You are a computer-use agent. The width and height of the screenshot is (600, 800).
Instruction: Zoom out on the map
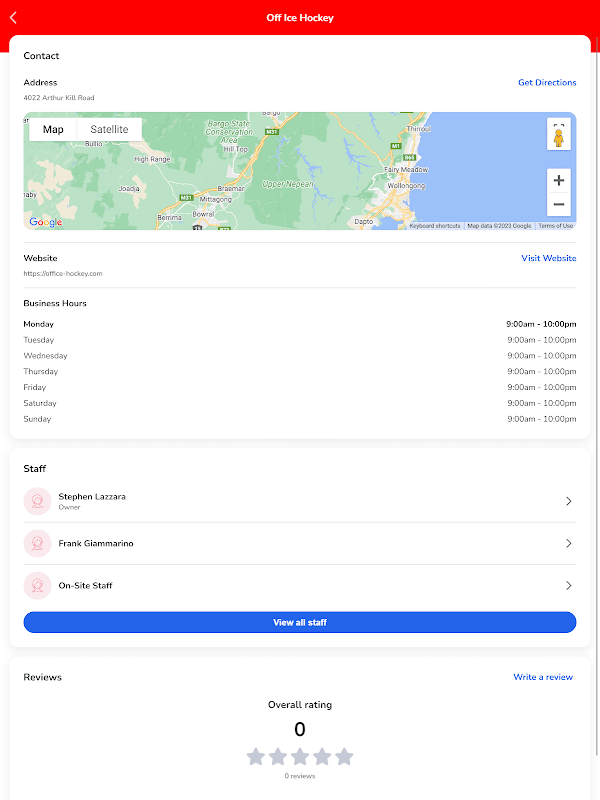(x=559, y=204)
